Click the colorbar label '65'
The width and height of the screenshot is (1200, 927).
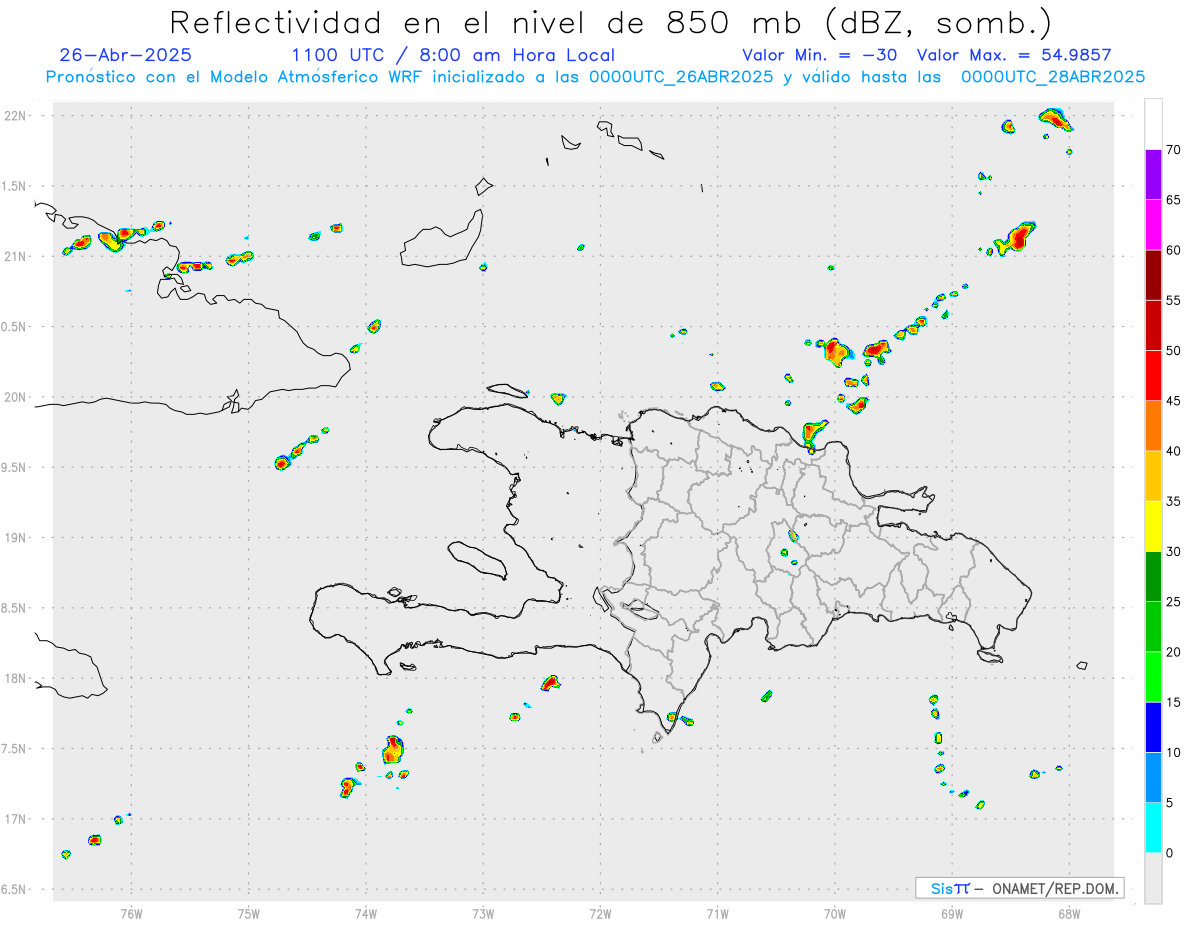tap(1173, 200)
